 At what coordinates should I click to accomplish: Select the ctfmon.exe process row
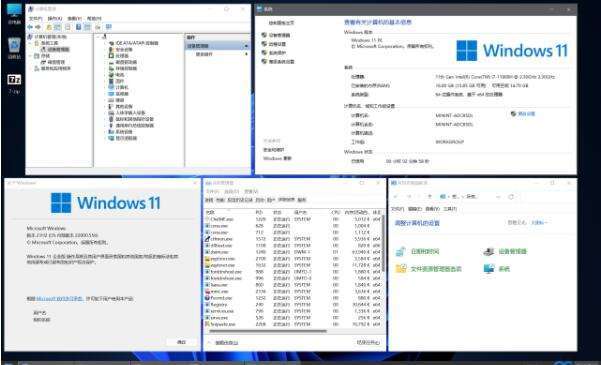tap(293, 239)
